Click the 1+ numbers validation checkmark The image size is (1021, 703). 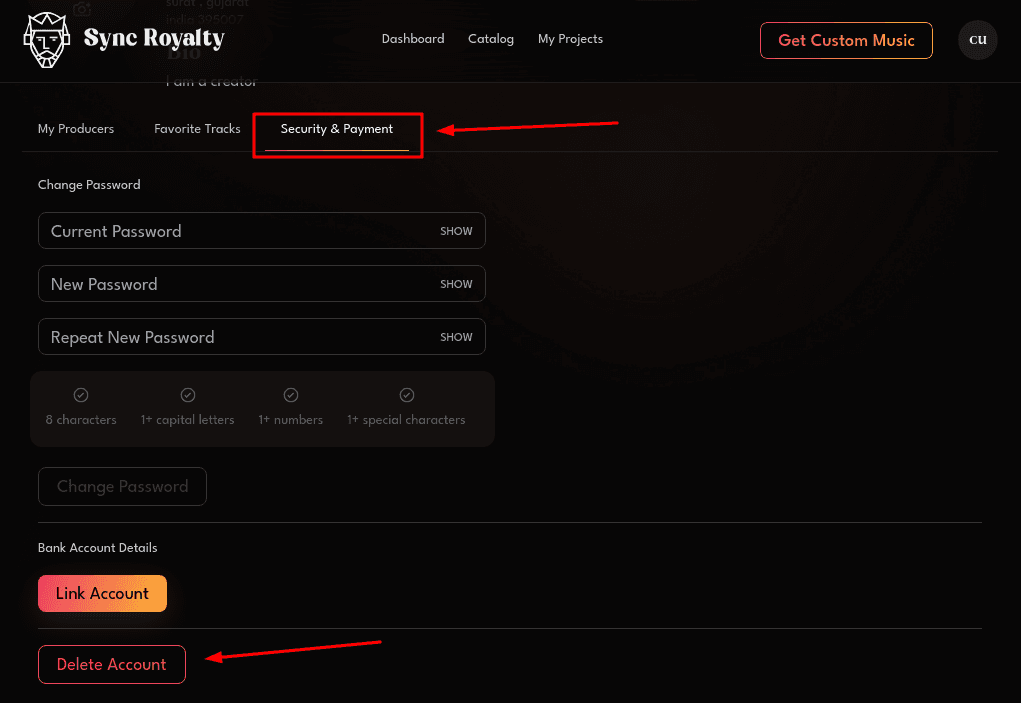290,395
